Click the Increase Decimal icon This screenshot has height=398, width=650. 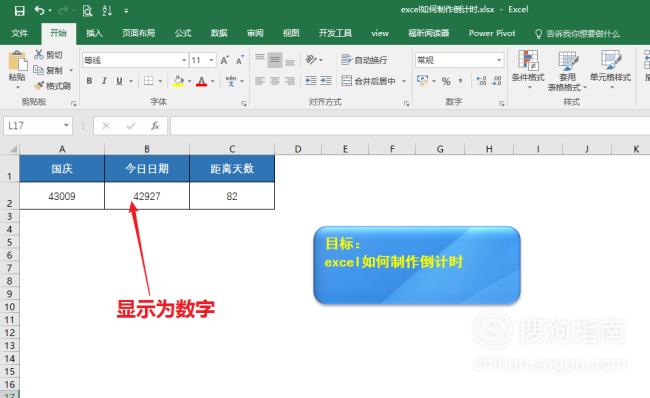481,81
